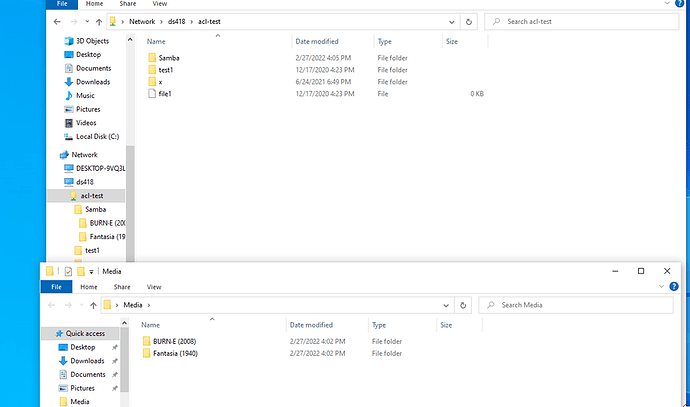The image size is (690, 407).
Task: Open View tab in Media window
Action: click(x=154, y=287)
